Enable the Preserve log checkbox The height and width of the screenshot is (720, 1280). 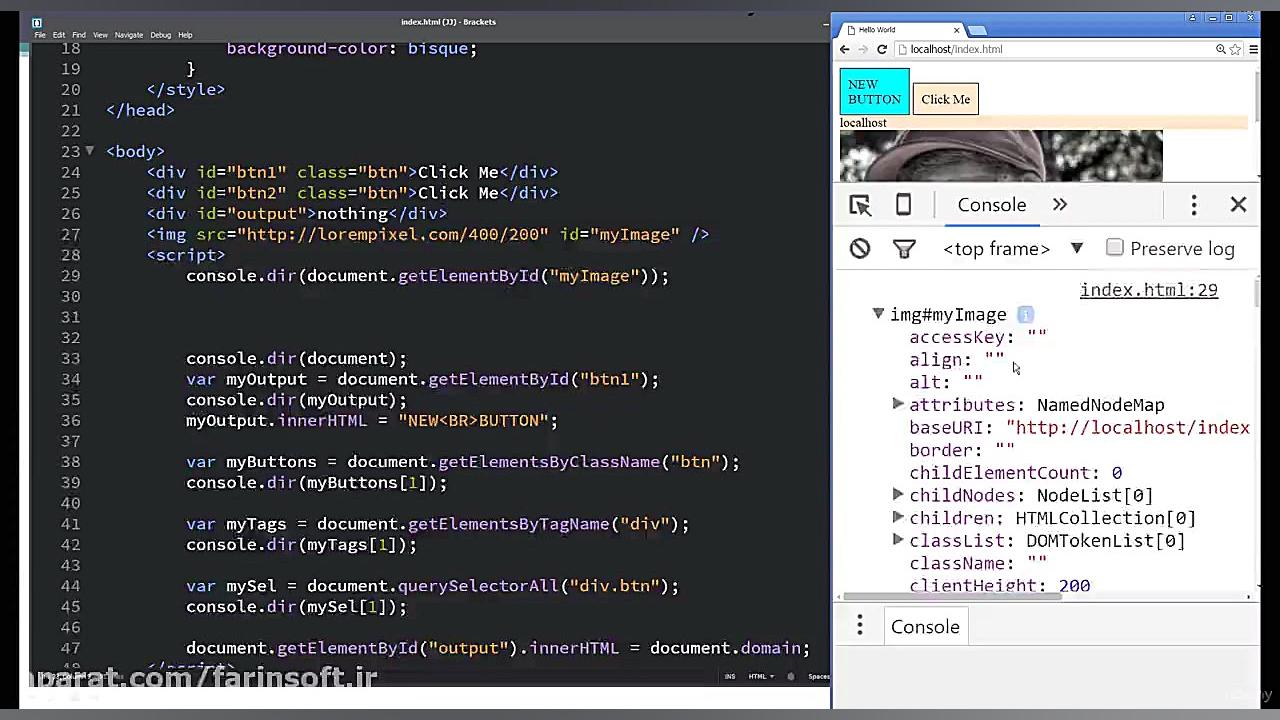click(1115, 248)
